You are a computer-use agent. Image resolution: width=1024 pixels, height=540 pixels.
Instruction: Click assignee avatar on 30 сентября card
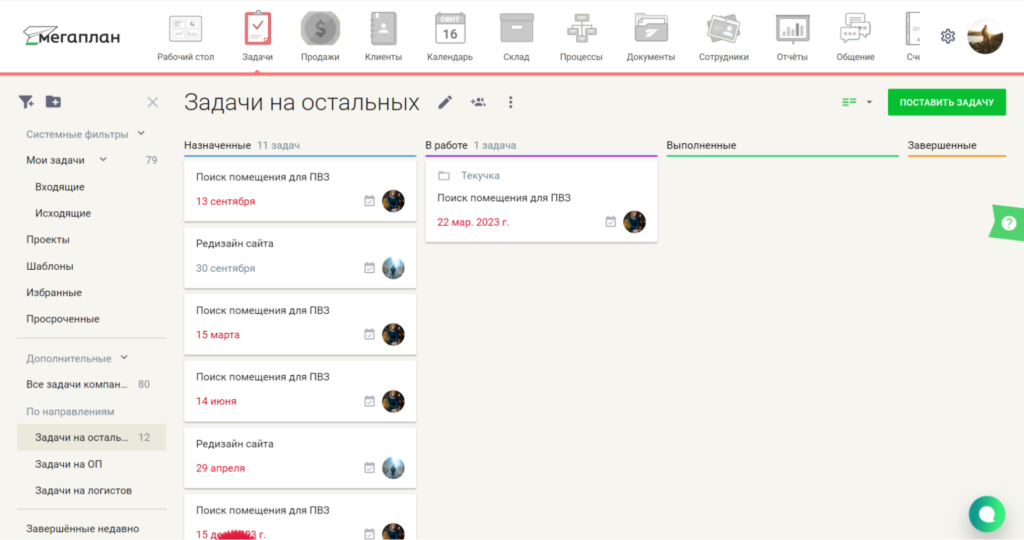pyautogui.click(x=393, y=268)
